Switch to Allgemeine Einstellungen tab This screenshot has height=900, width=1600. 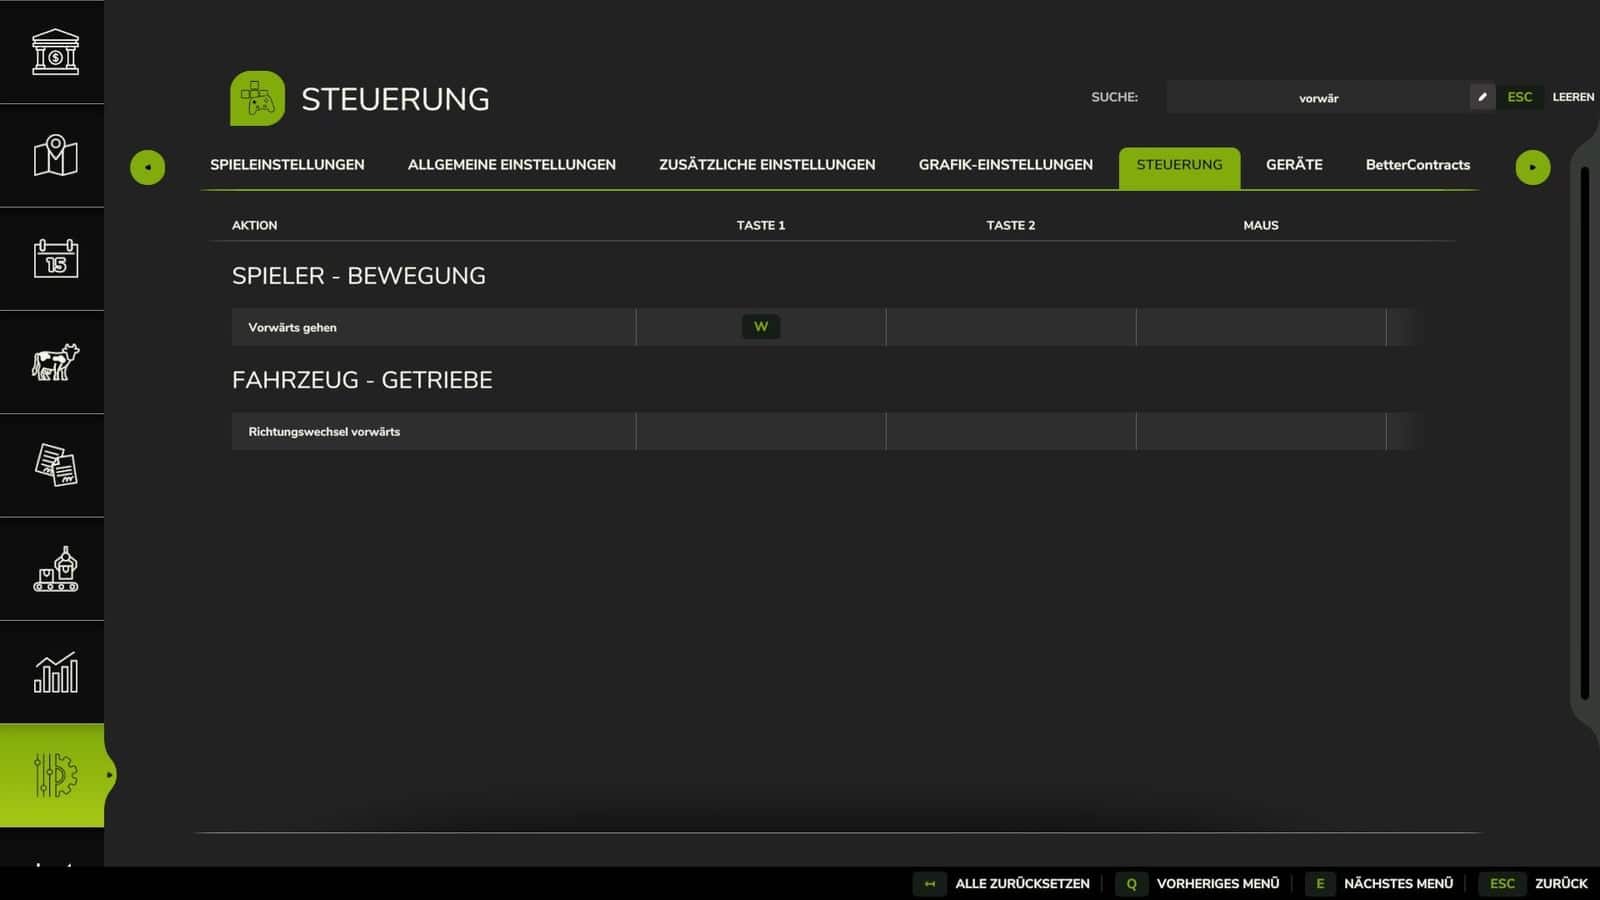coord(512,165)
